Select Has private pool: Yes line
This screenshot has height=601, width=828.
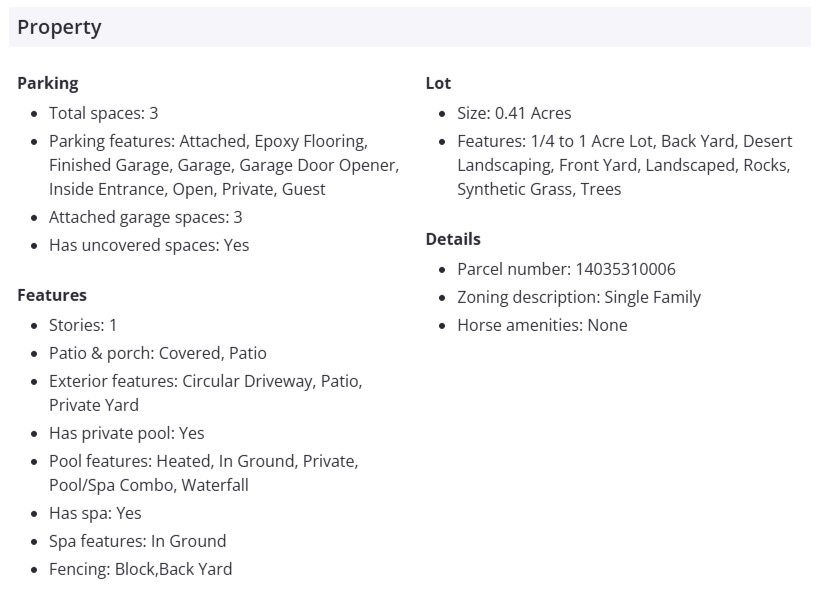[x=126, y=433]
